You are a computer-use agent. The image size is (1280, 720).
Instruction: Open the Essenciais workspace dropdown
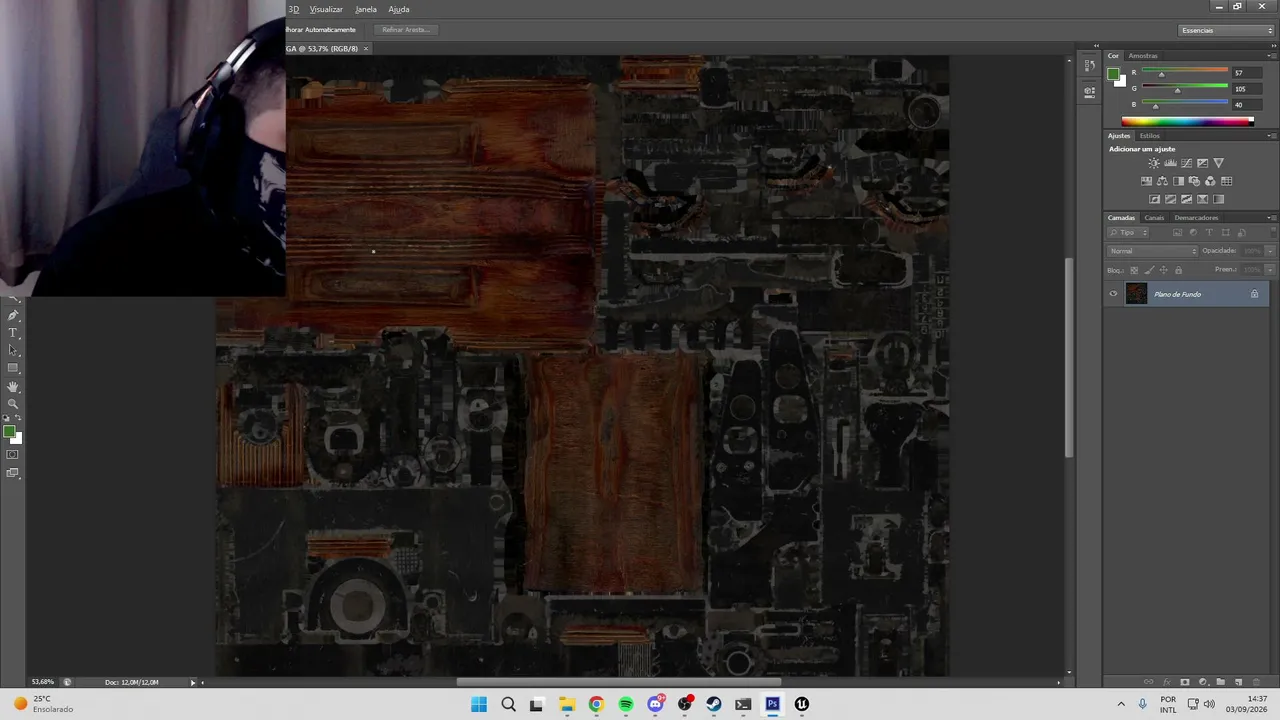[1226, 30]
